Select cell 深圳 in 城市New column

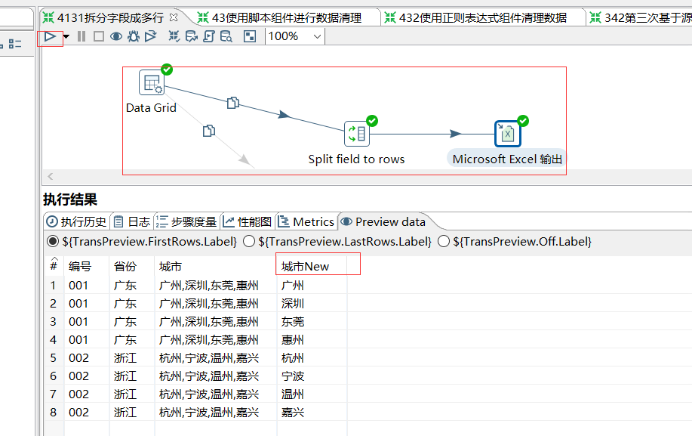click(x=312, y=303)
